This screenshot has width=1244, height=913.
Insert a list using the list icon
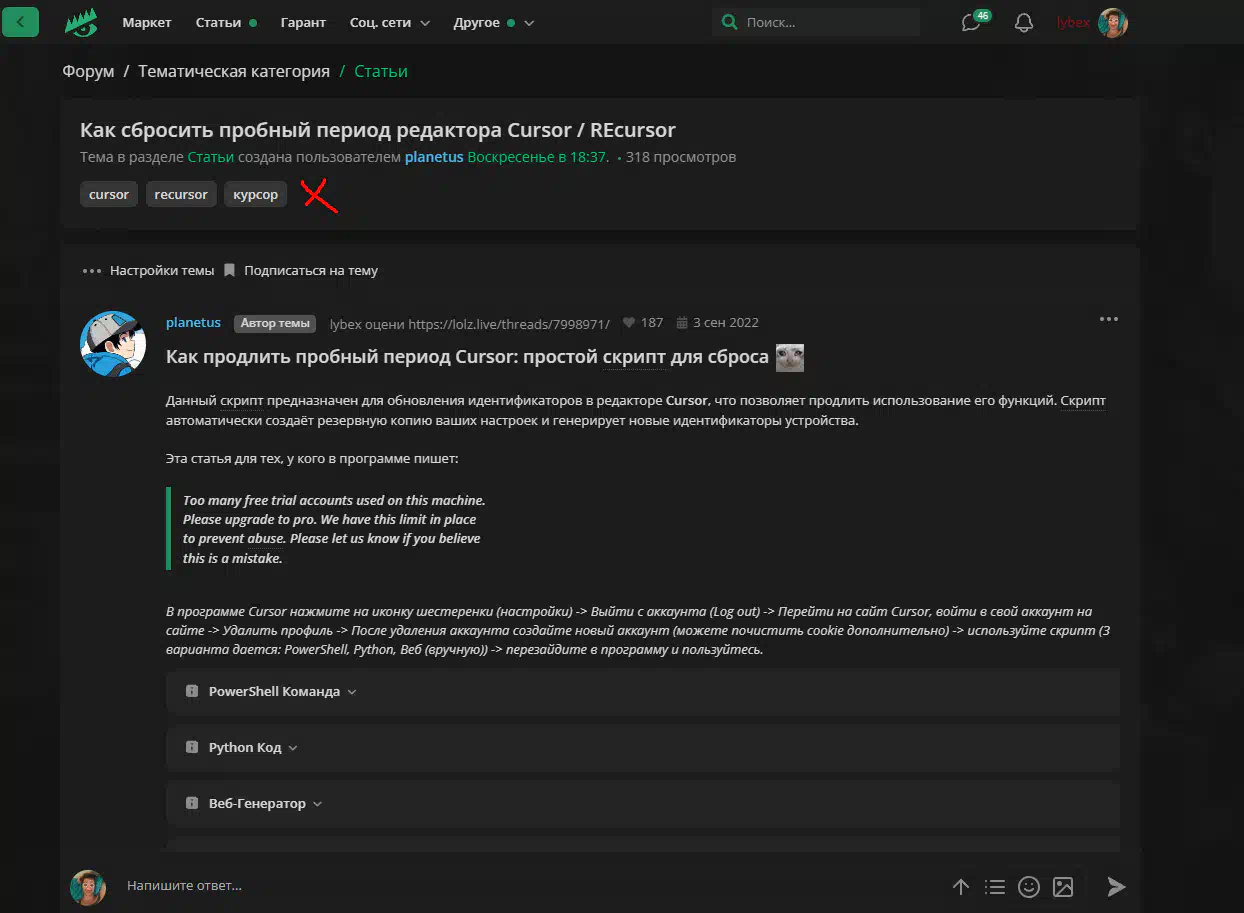click(994, 886)
